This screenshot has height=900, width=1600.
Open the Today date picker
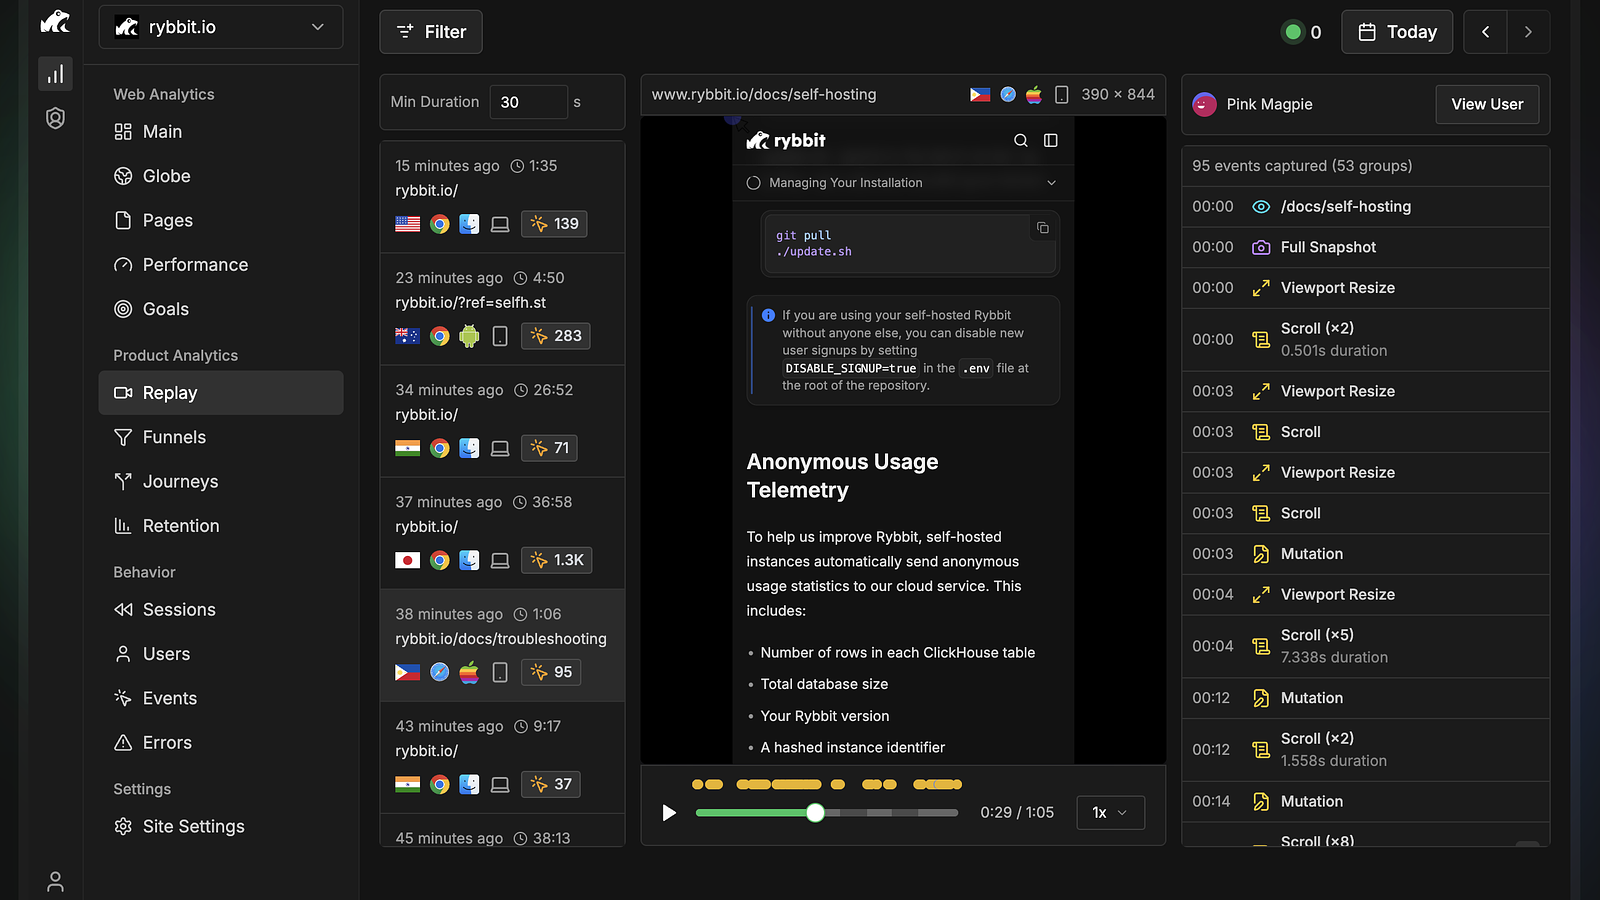click(1397, 32)
